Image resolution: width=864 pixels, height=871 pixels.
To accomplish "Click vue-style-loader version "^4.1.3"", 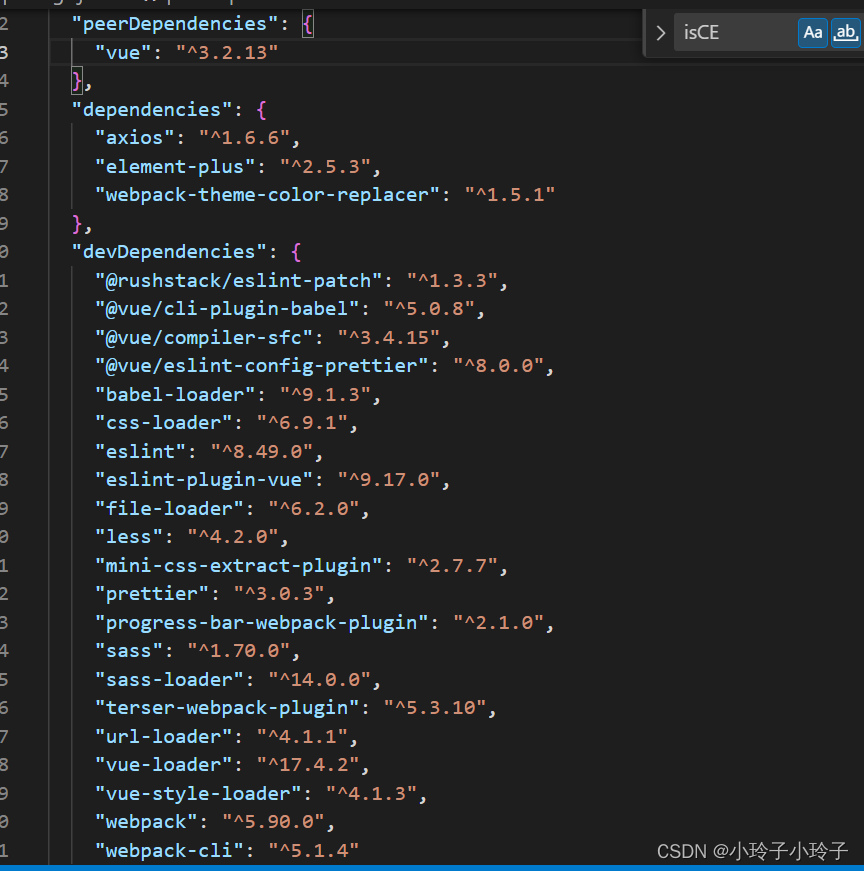I will (x=371, y=794).
